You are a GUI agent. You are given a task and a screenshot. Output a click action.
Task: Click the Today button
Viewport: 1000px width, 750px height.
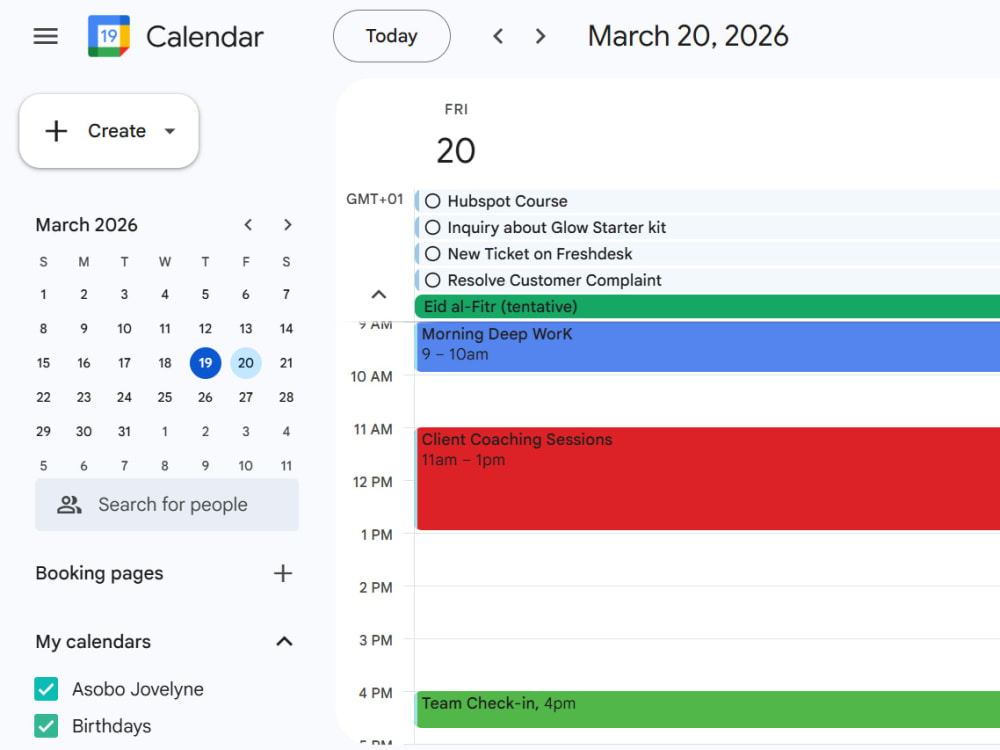(392, 36)
